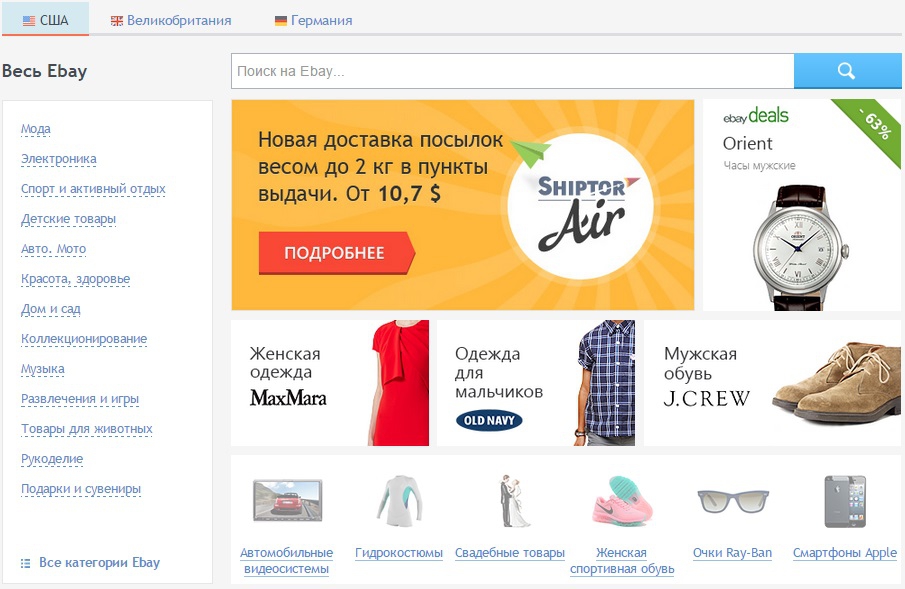Click the Часы мужские caption

(x=760, y=166)
